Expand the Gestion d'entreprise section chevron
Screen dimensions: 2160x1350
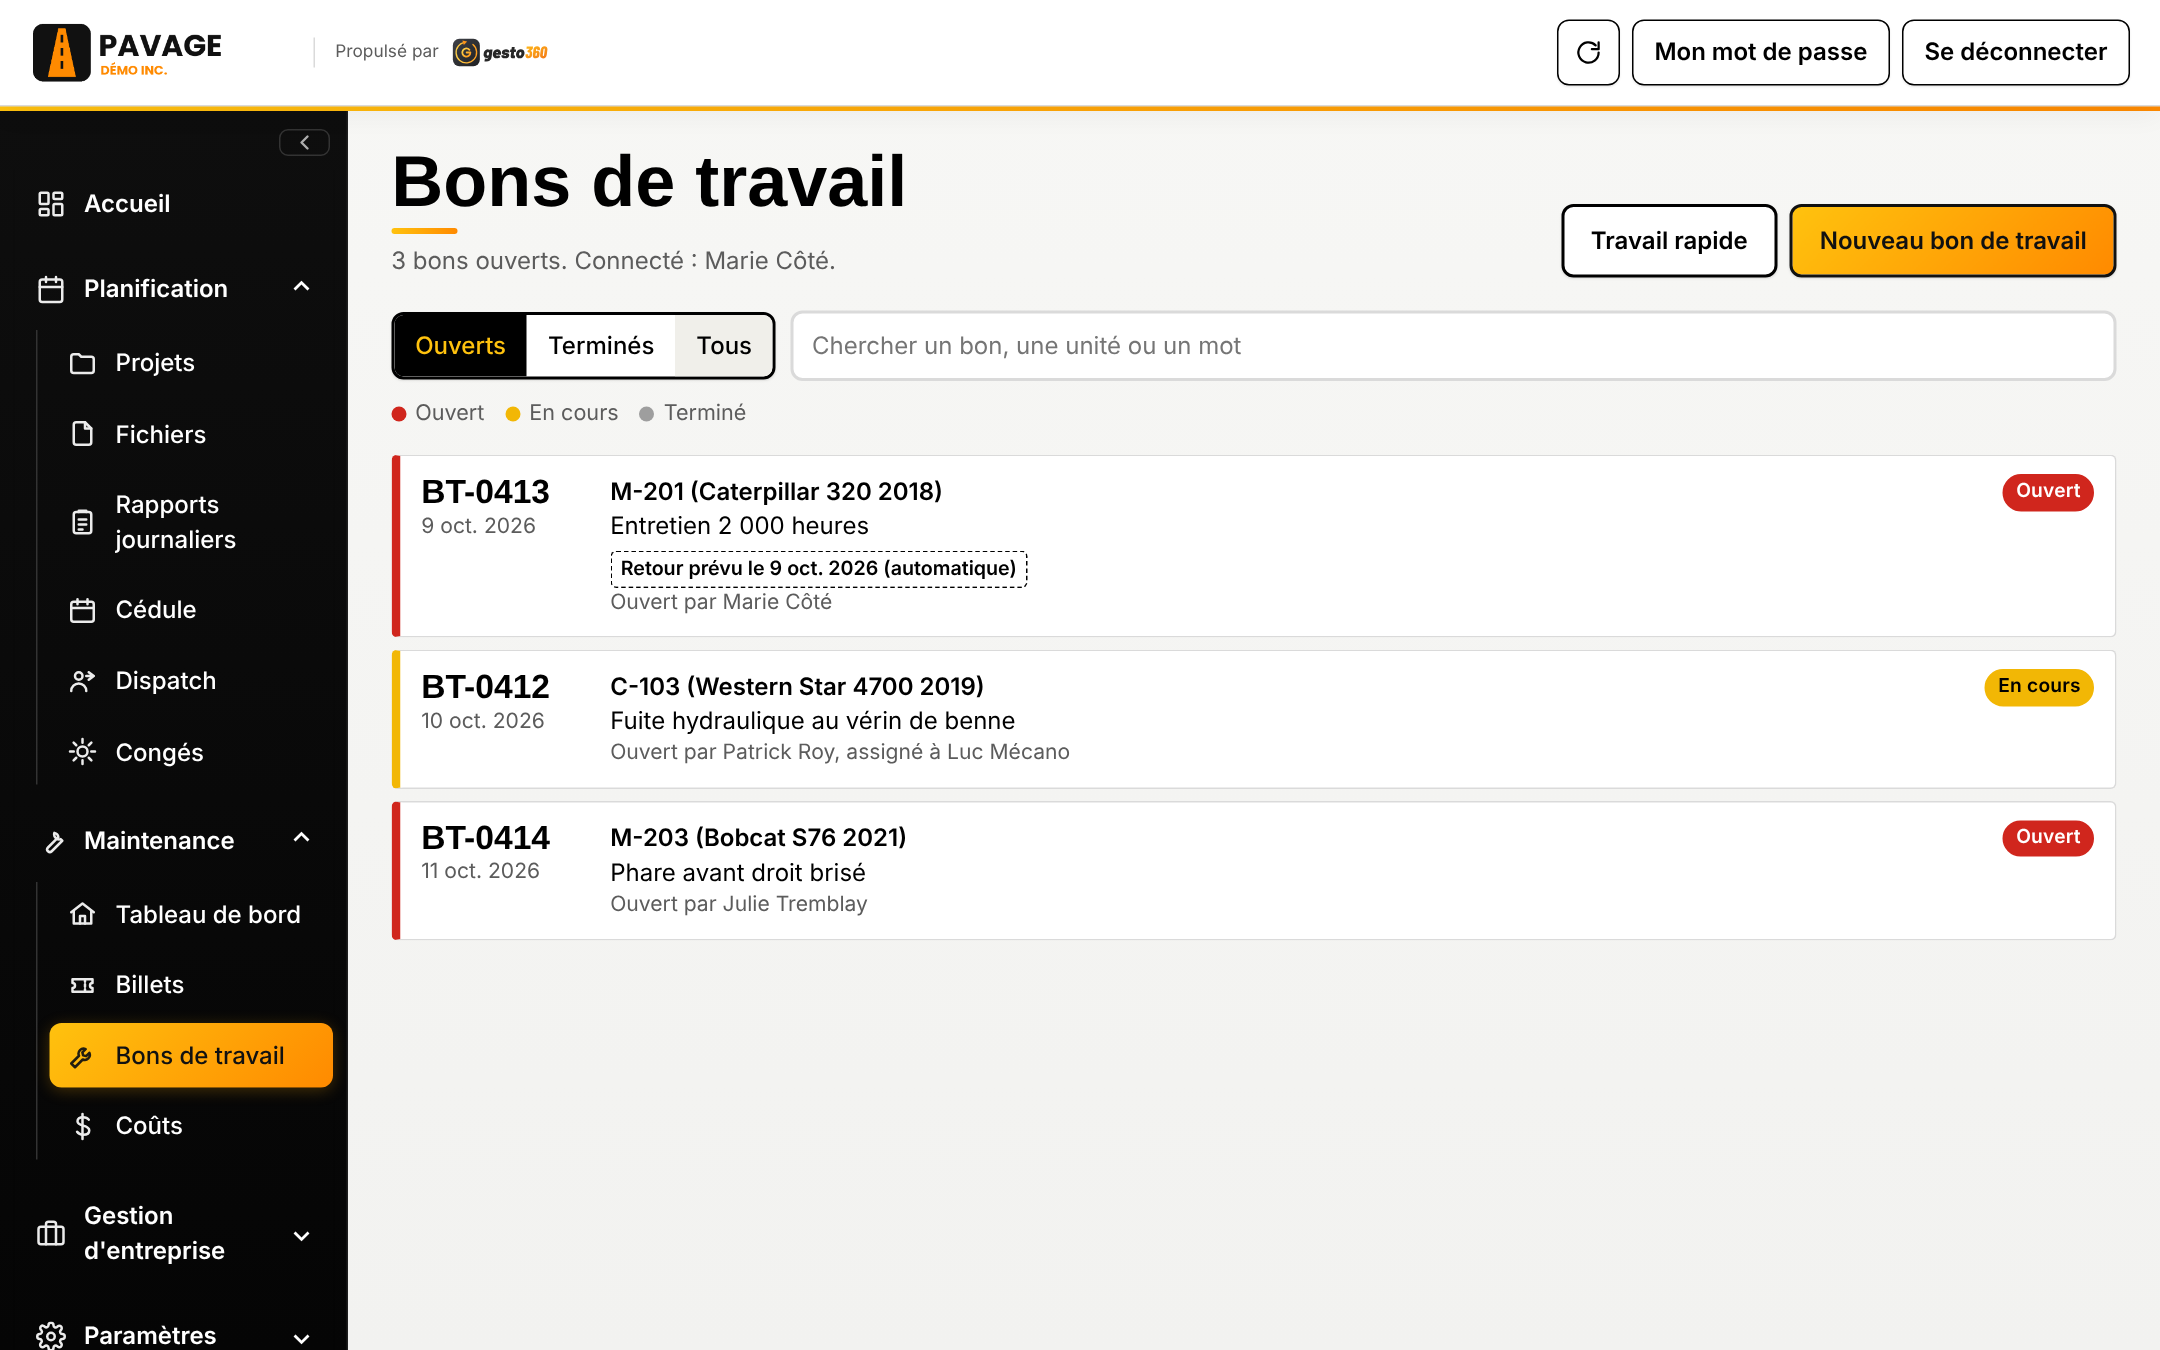click(x=302, y=1236)
